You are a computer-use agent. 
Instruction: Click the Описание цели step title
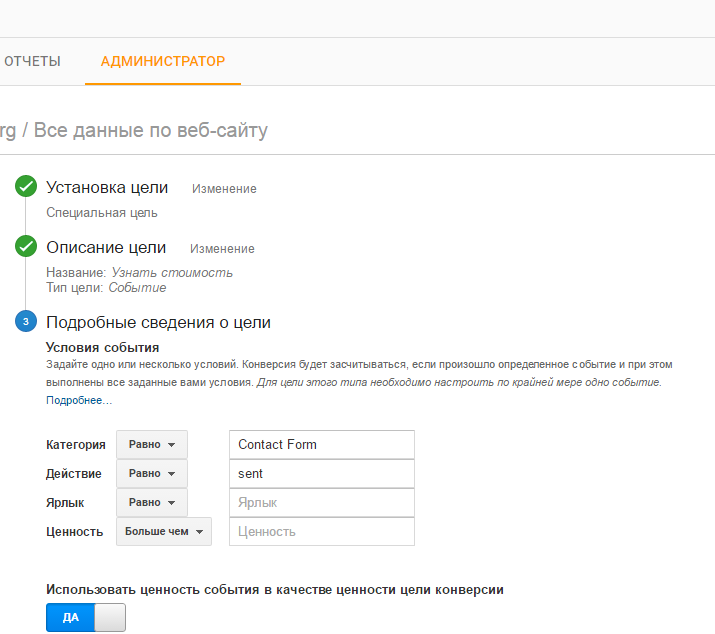106,248
